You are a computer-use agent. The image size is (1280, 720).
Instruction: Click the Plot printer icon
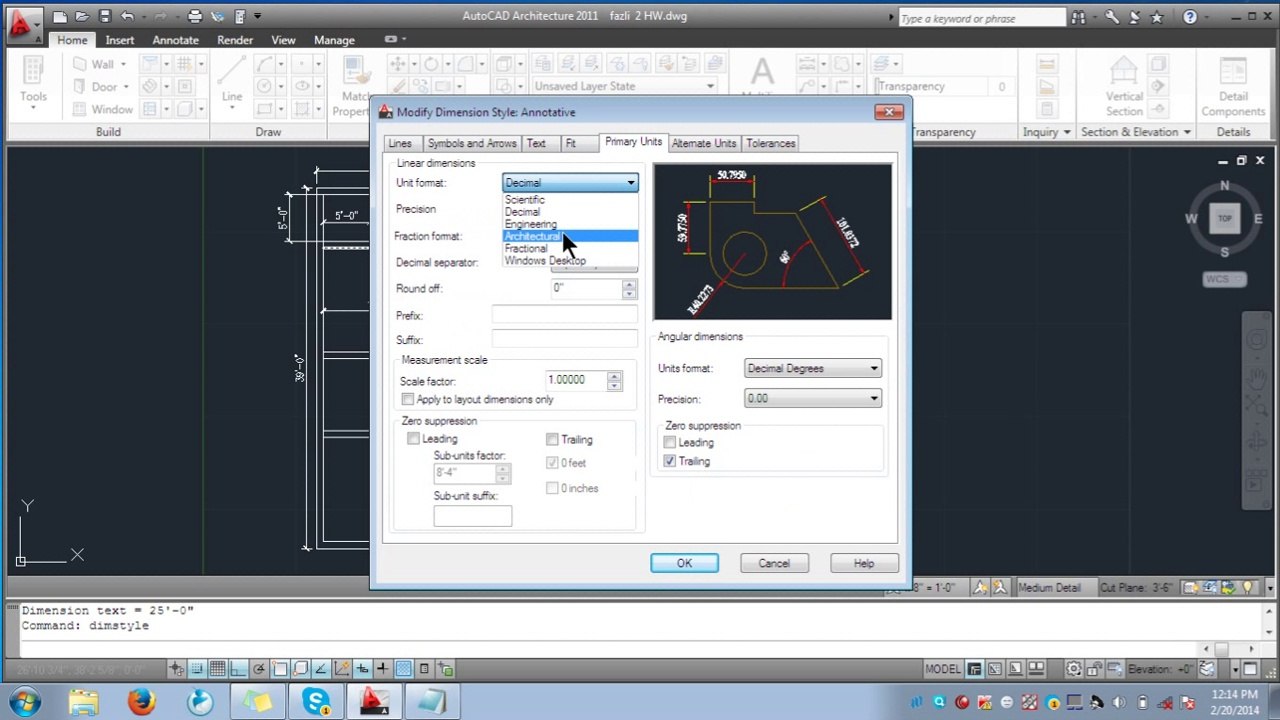coord(195,16)
